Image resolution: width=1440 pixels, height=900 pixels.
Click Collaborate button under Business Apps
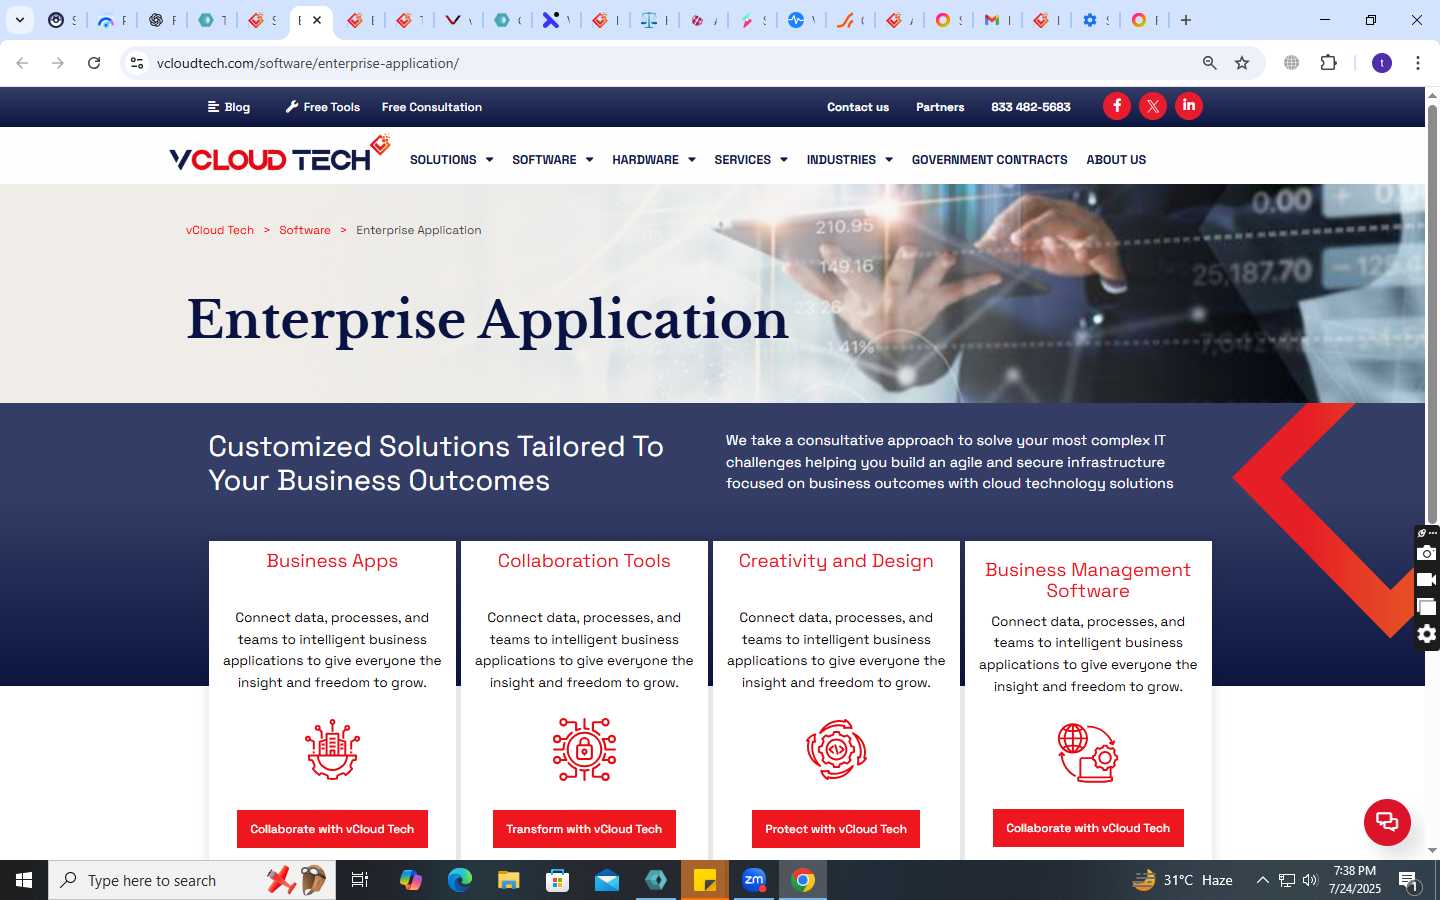[332, 829]
